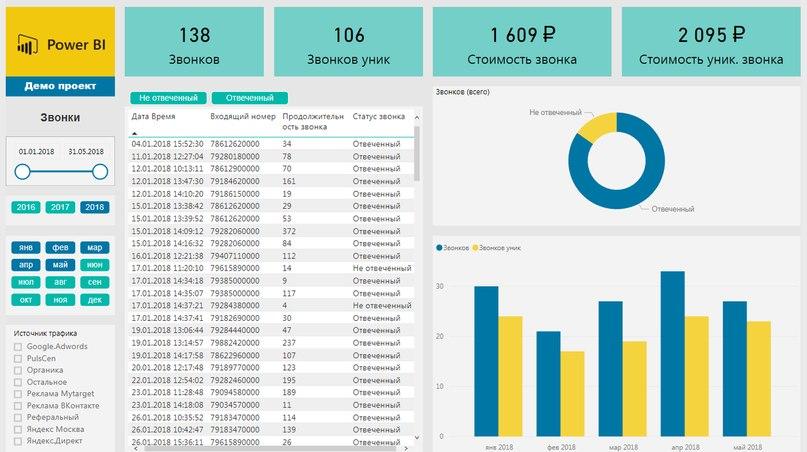Click the table scroll-left arrow
Screen dimensions: 807x452
pyautogui.click(x=135, y=449)
